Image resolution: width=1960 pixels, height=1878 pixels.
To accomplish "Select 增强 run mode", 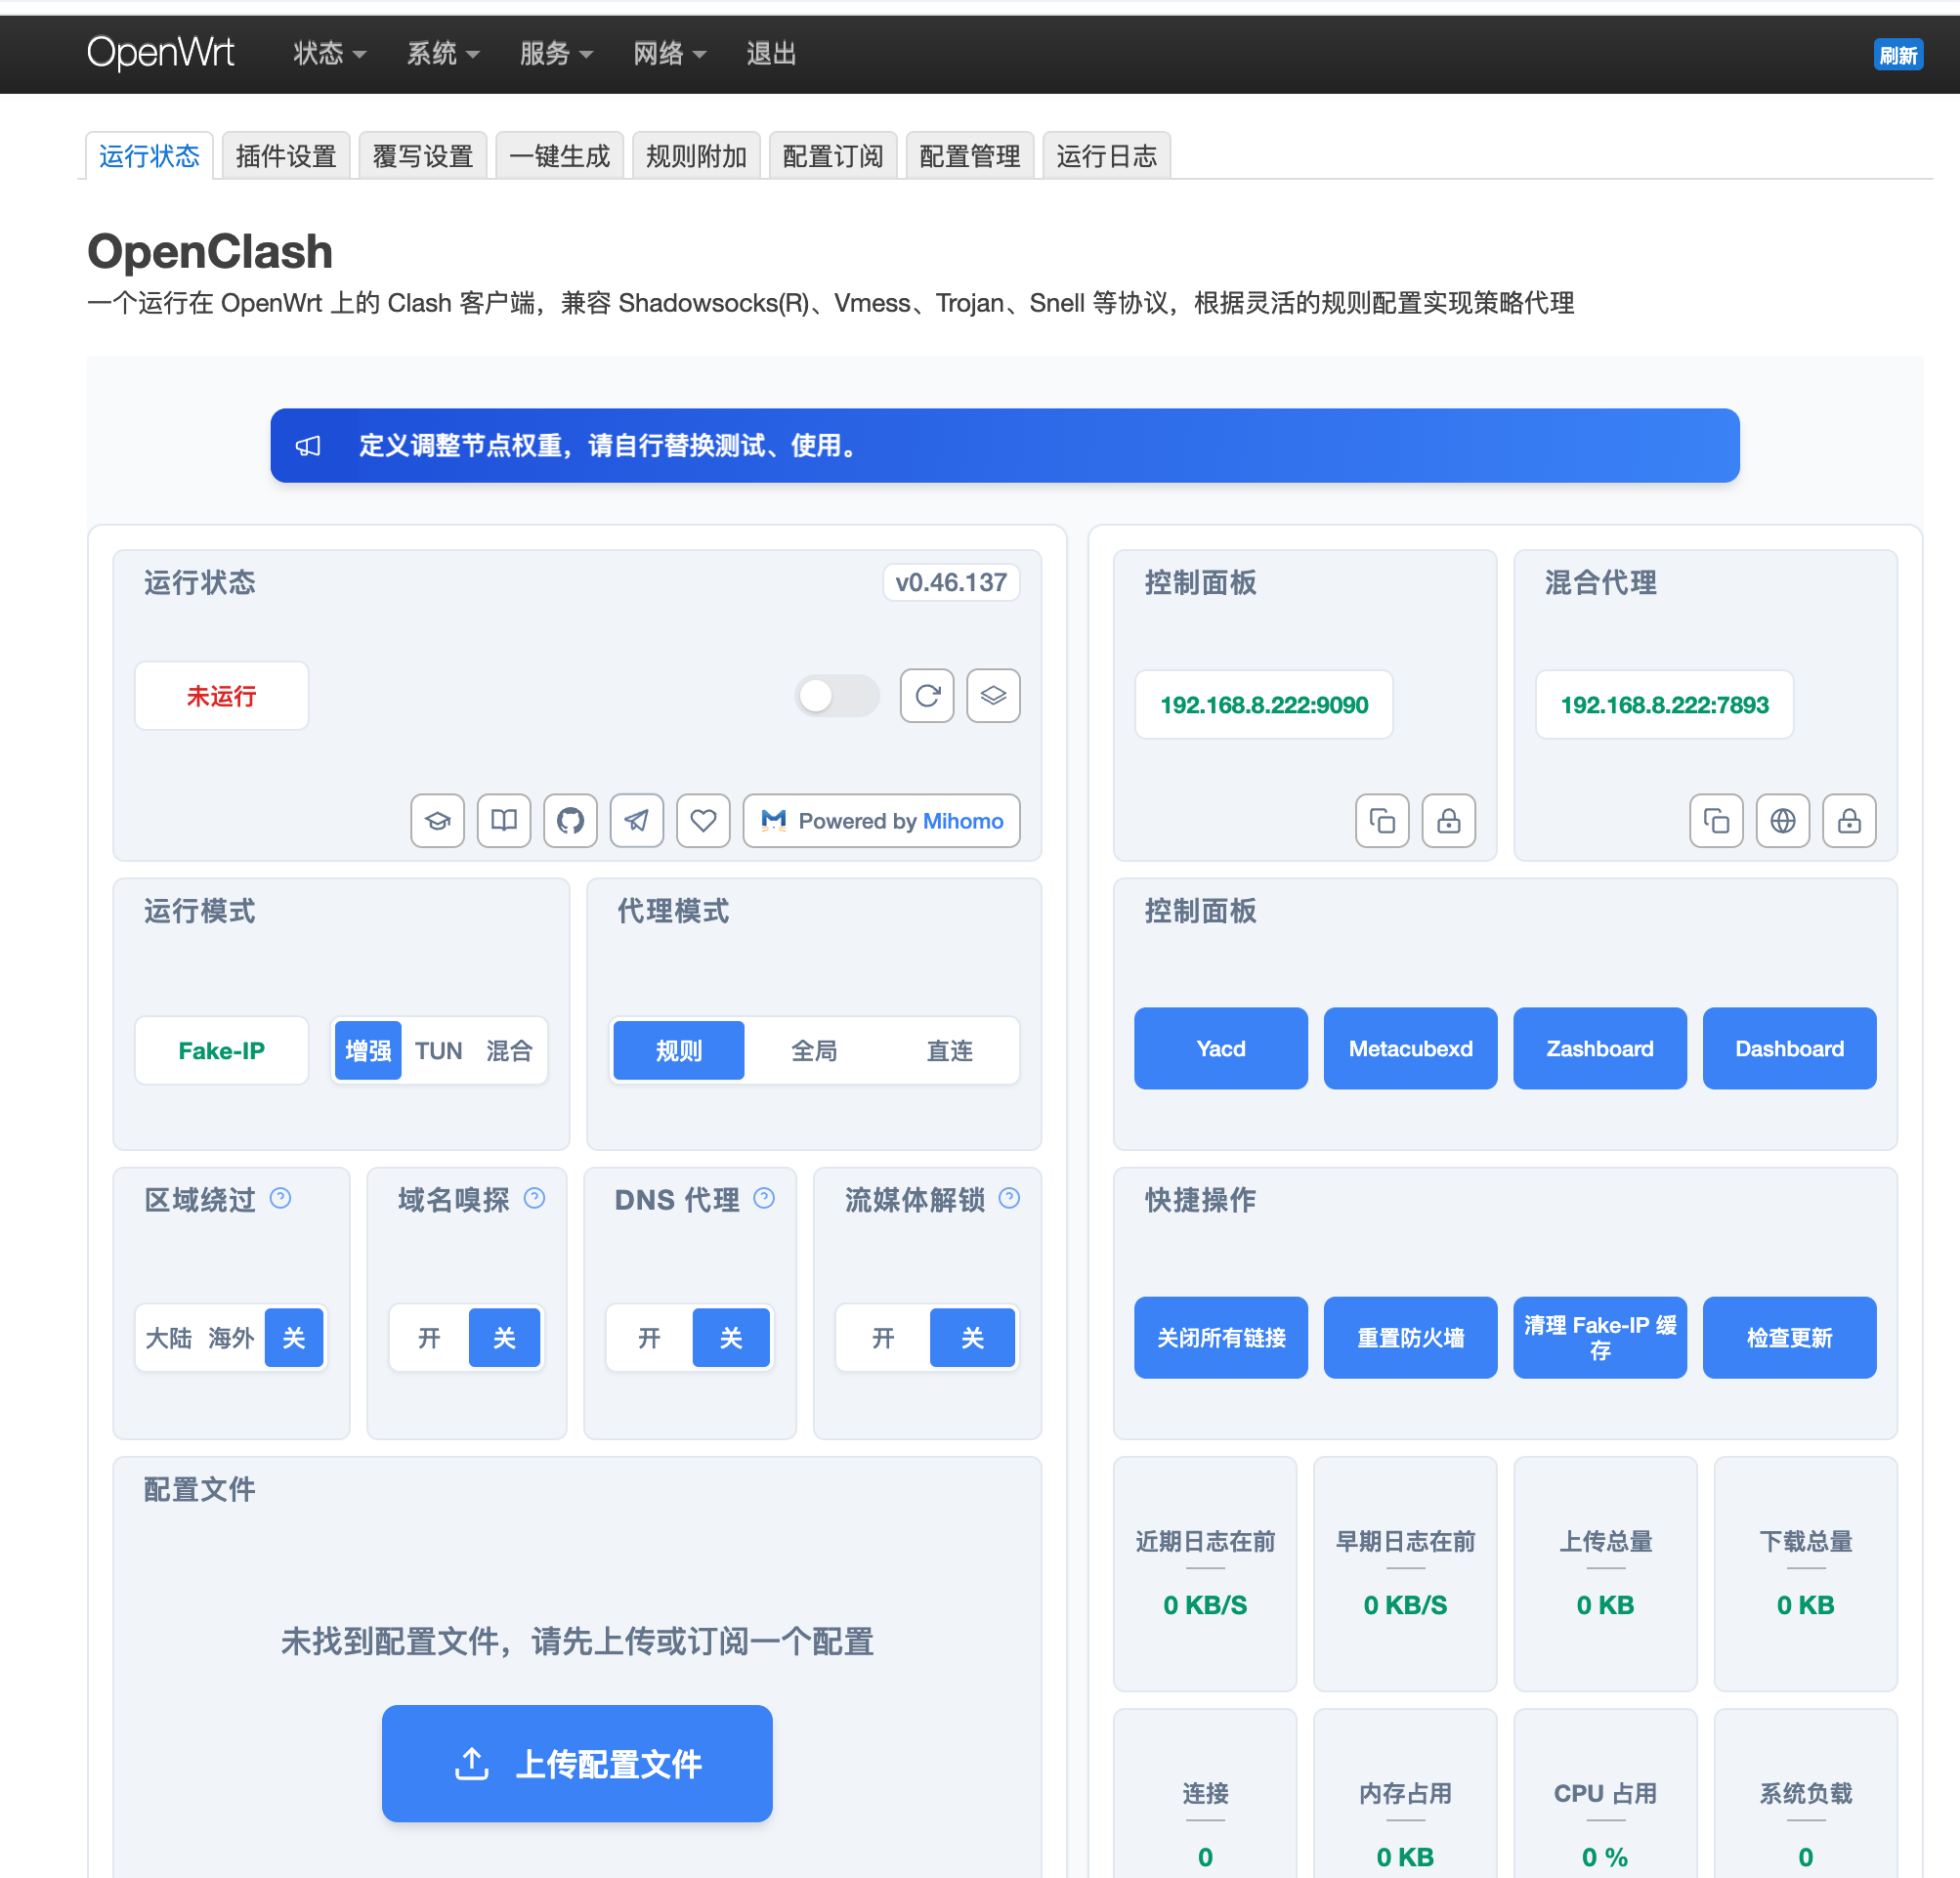I will (x=368, y=1050).
